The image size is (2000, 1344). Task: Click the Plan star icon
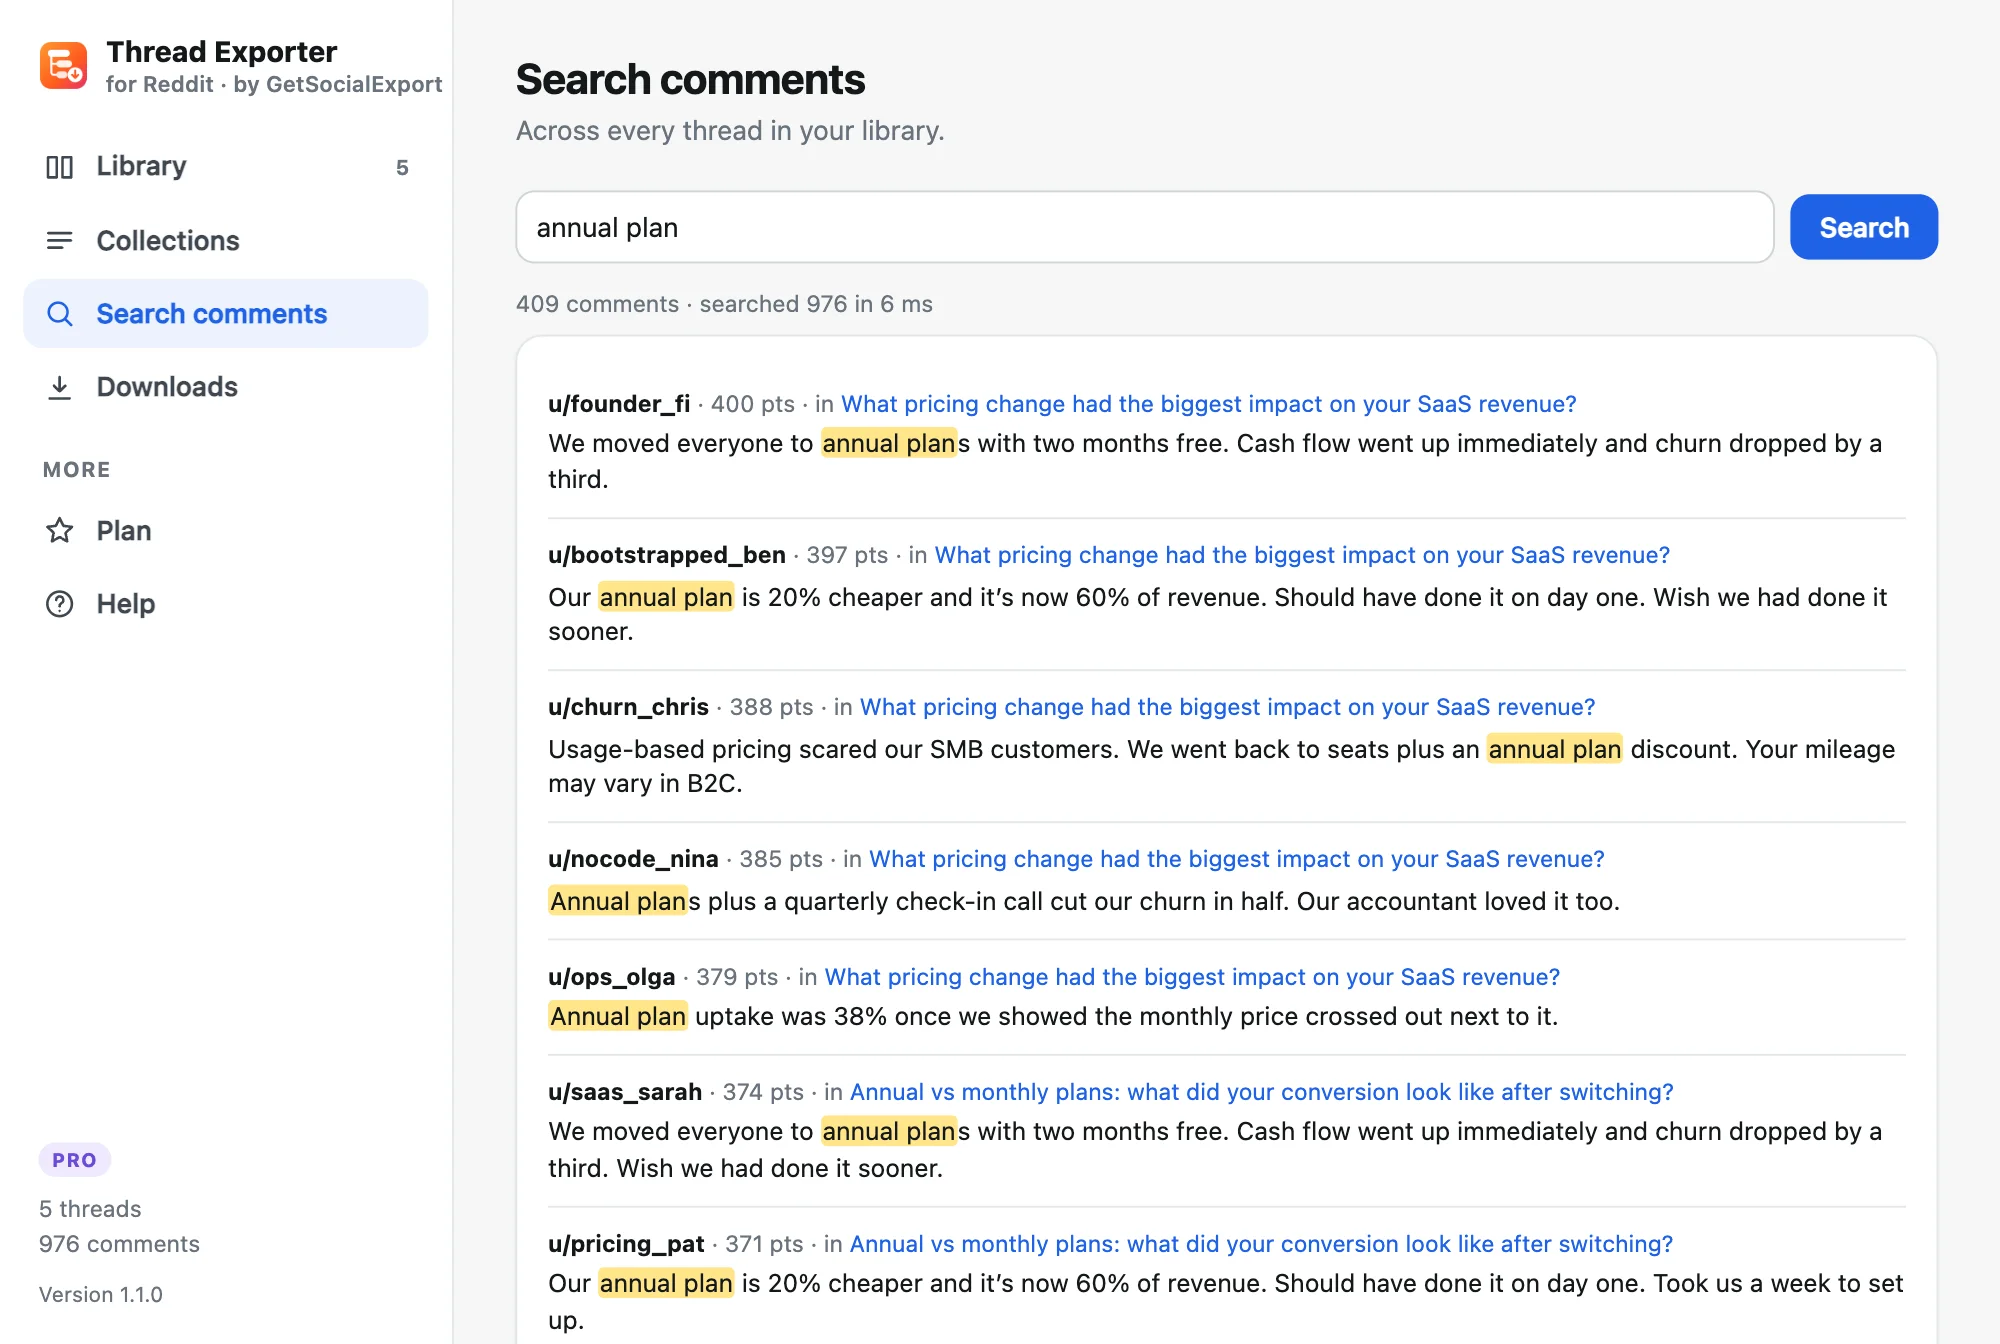click(x=60, y=531)
